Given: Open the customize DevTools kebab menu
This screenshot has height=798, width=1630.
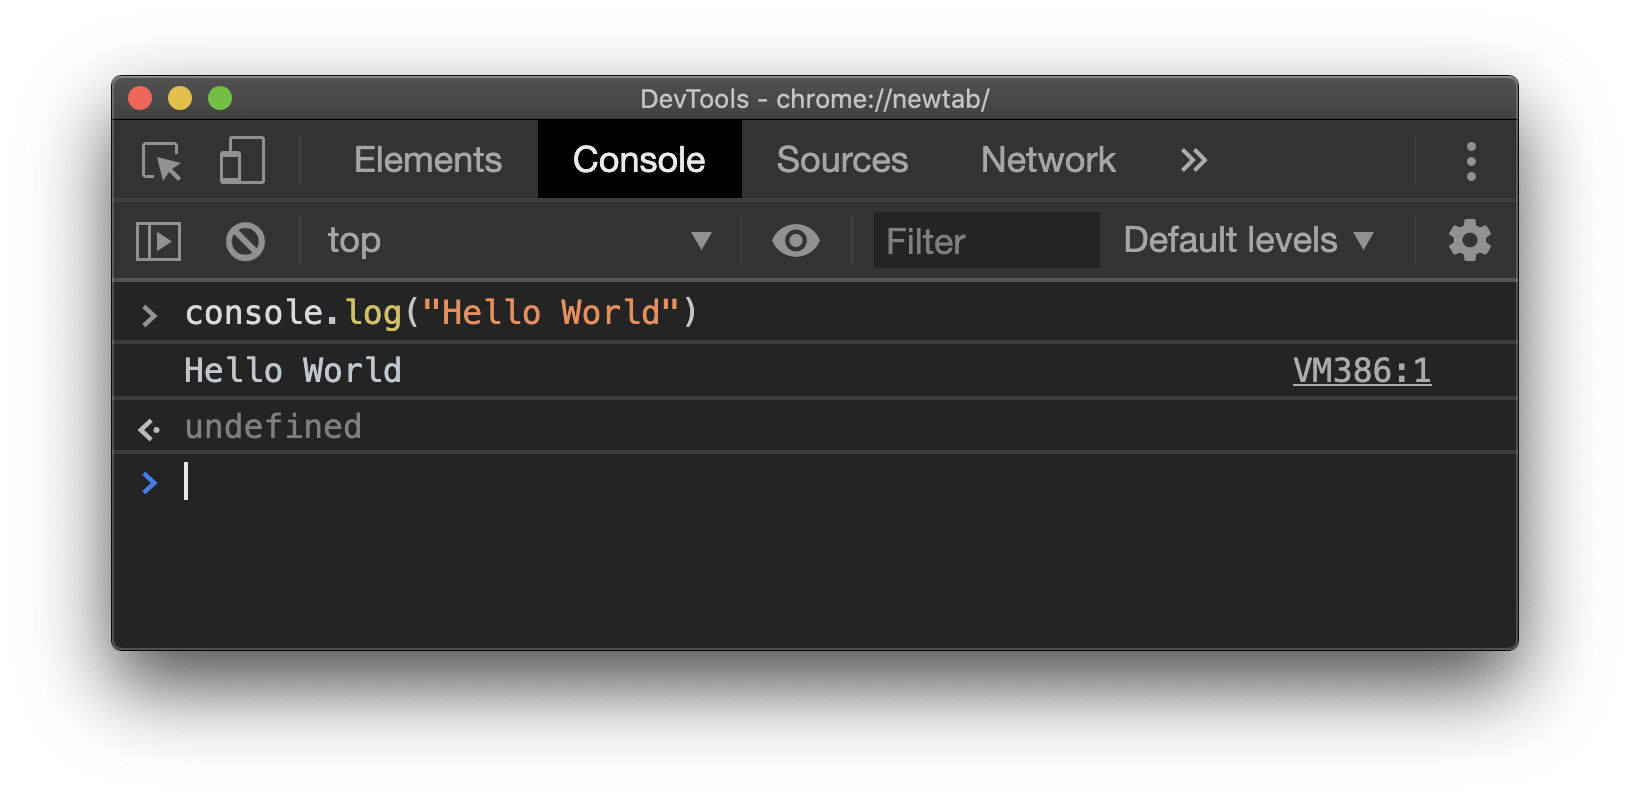Looking at the screenshot, I should coord(1471,160).
